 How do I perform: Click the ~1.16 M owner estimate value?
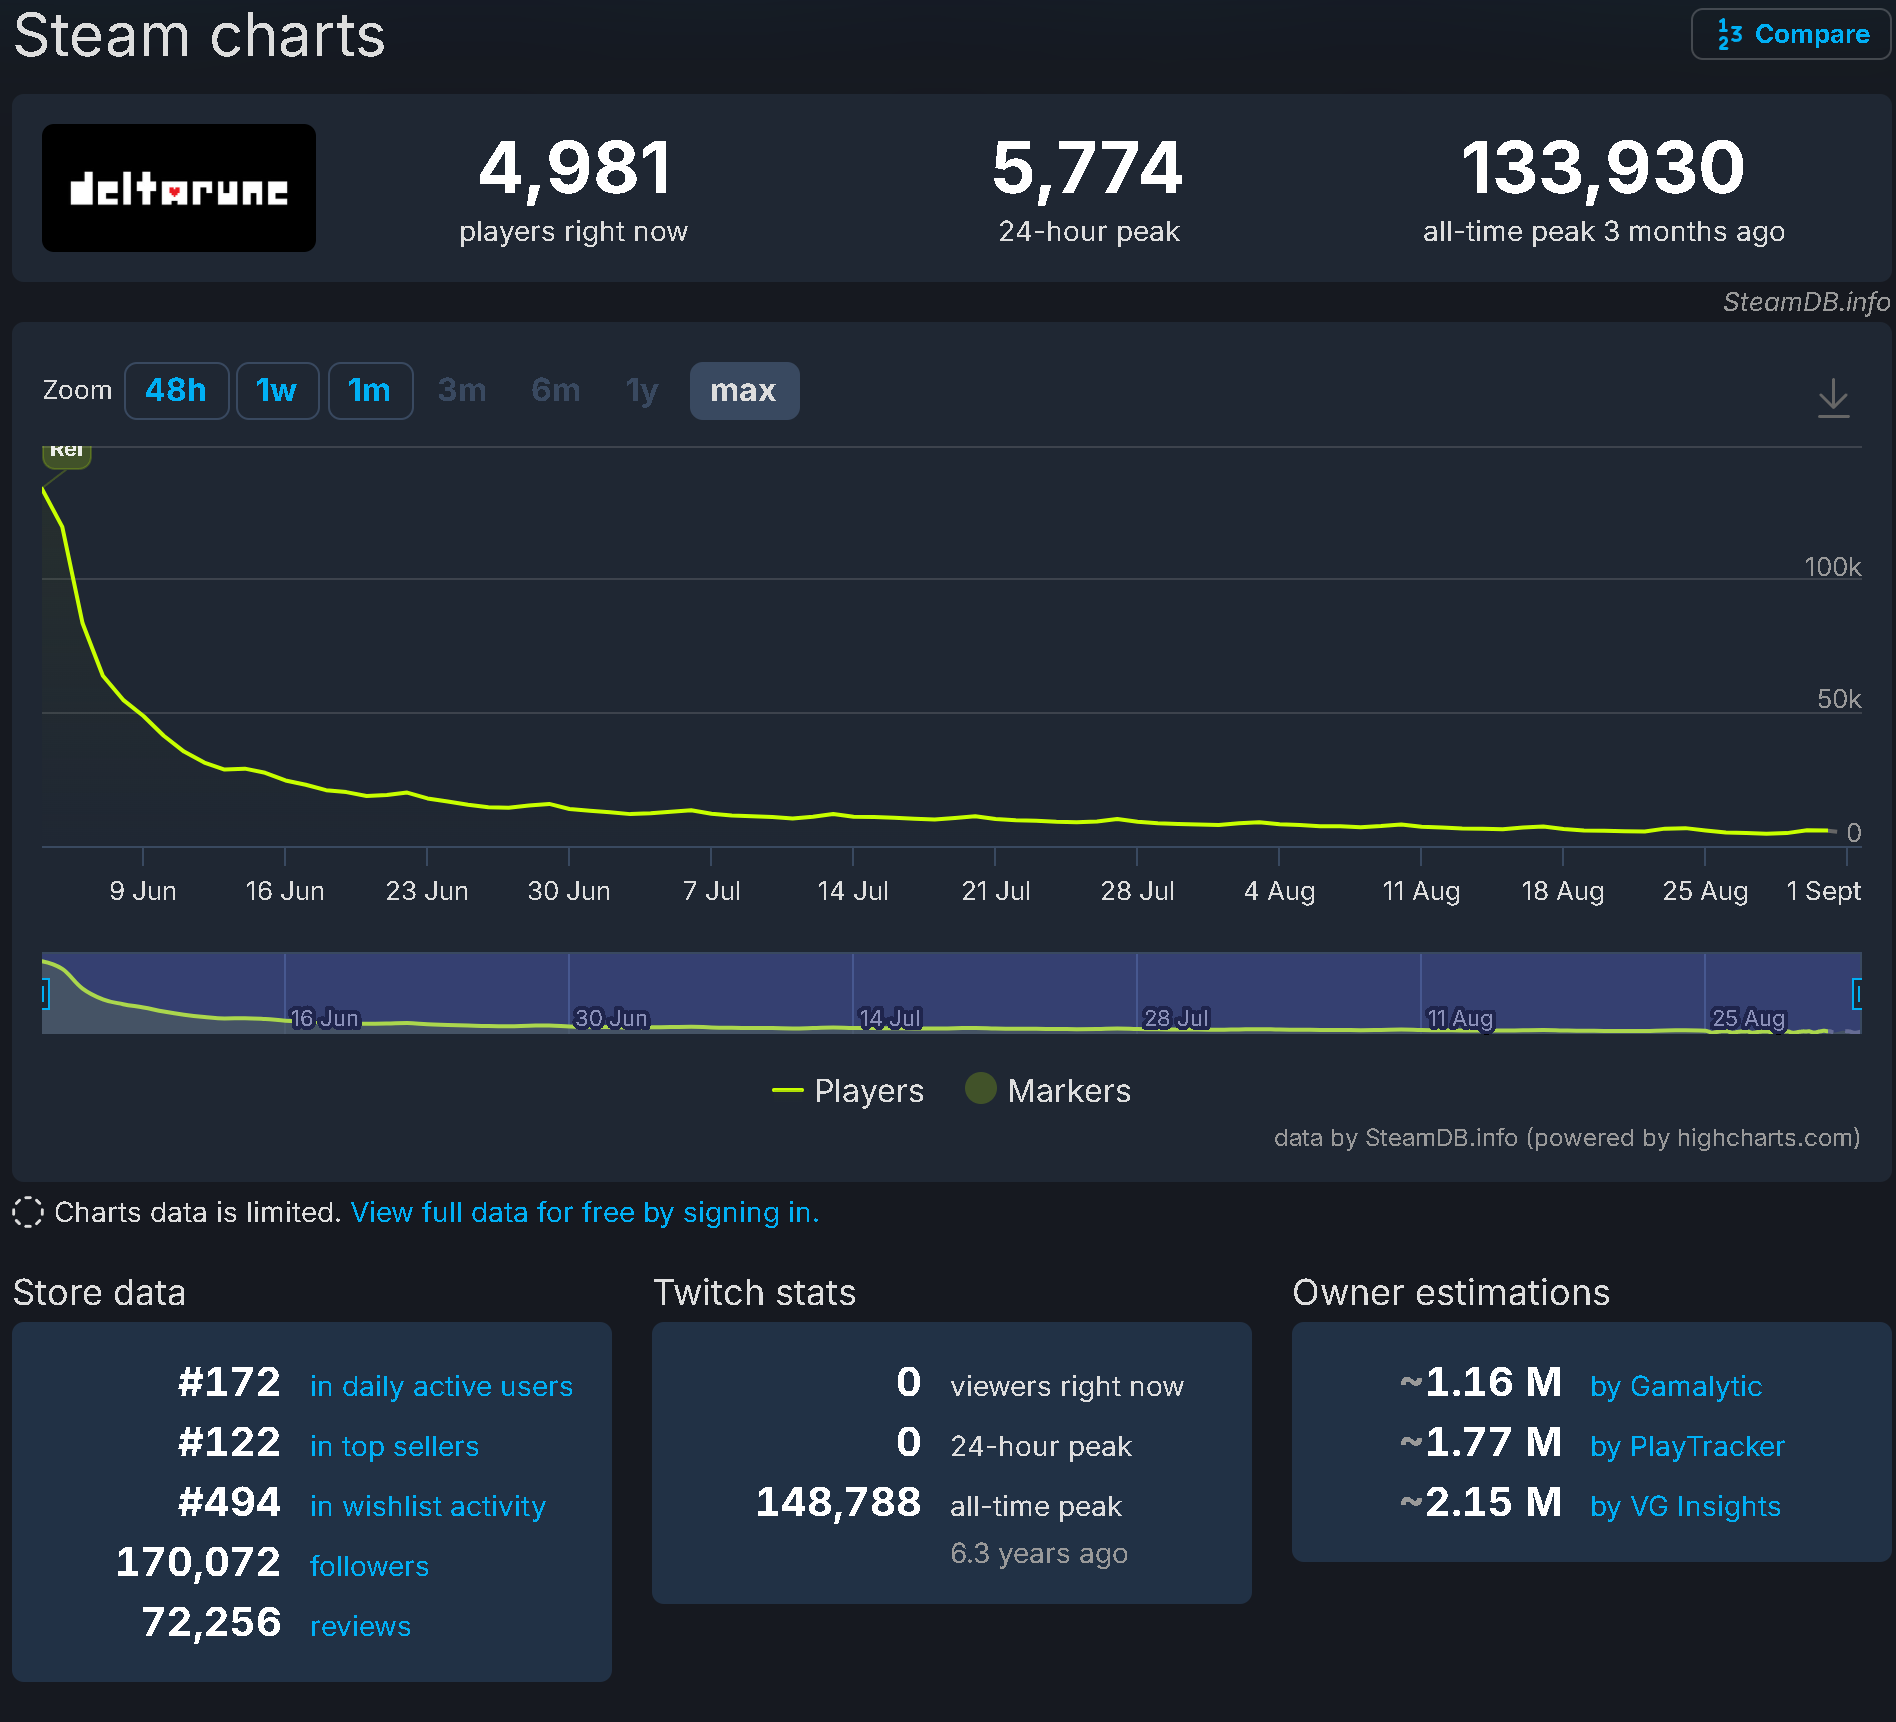1480,1382
